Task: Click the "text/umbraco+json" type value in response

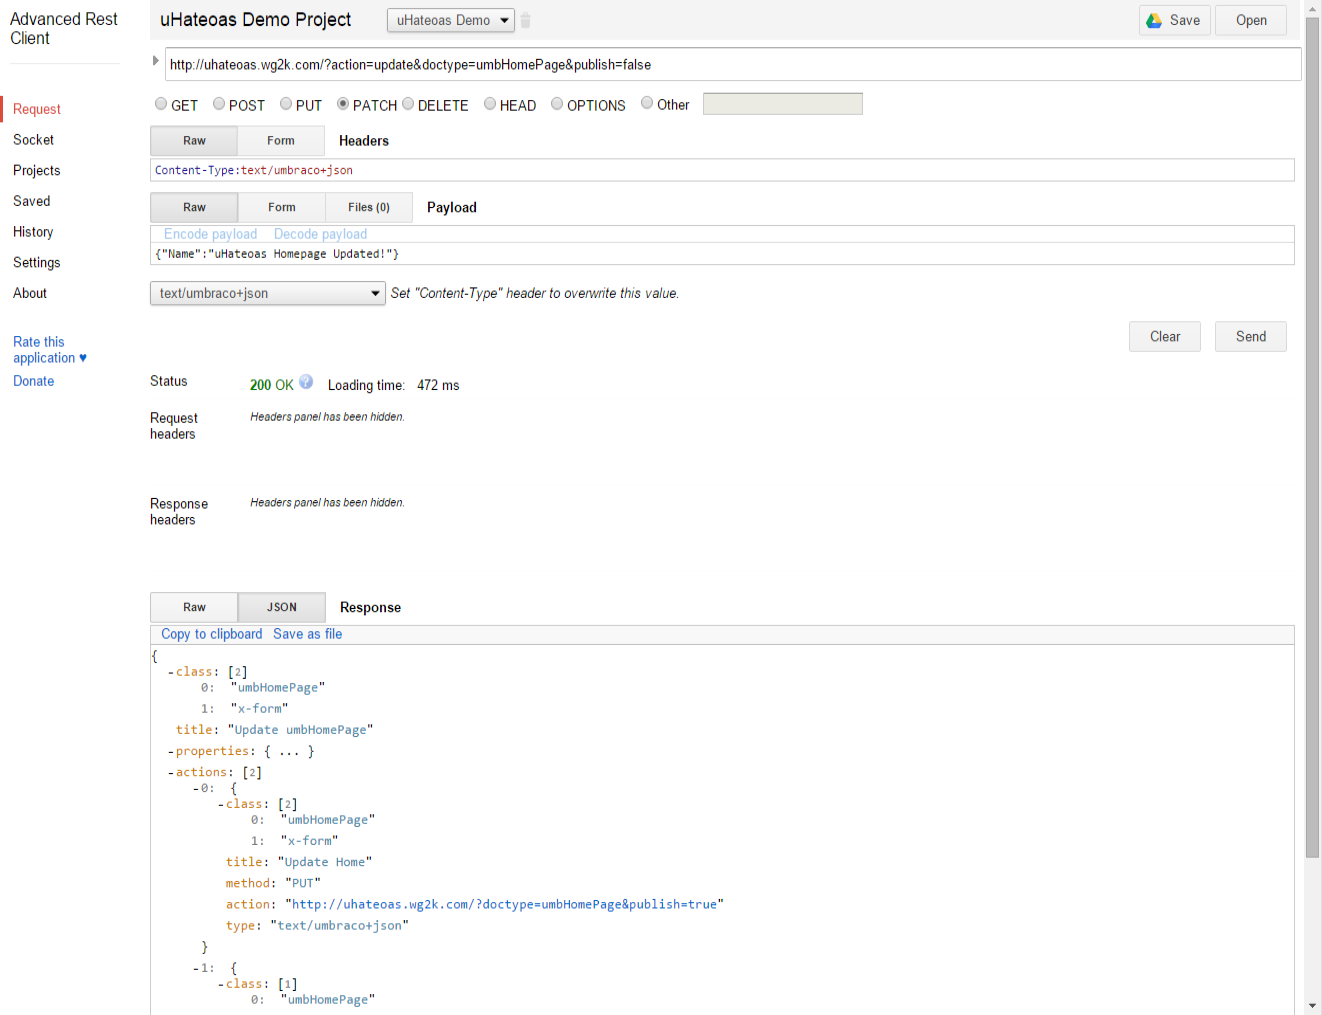Action: pyautogui.click(x=340, y=926)
